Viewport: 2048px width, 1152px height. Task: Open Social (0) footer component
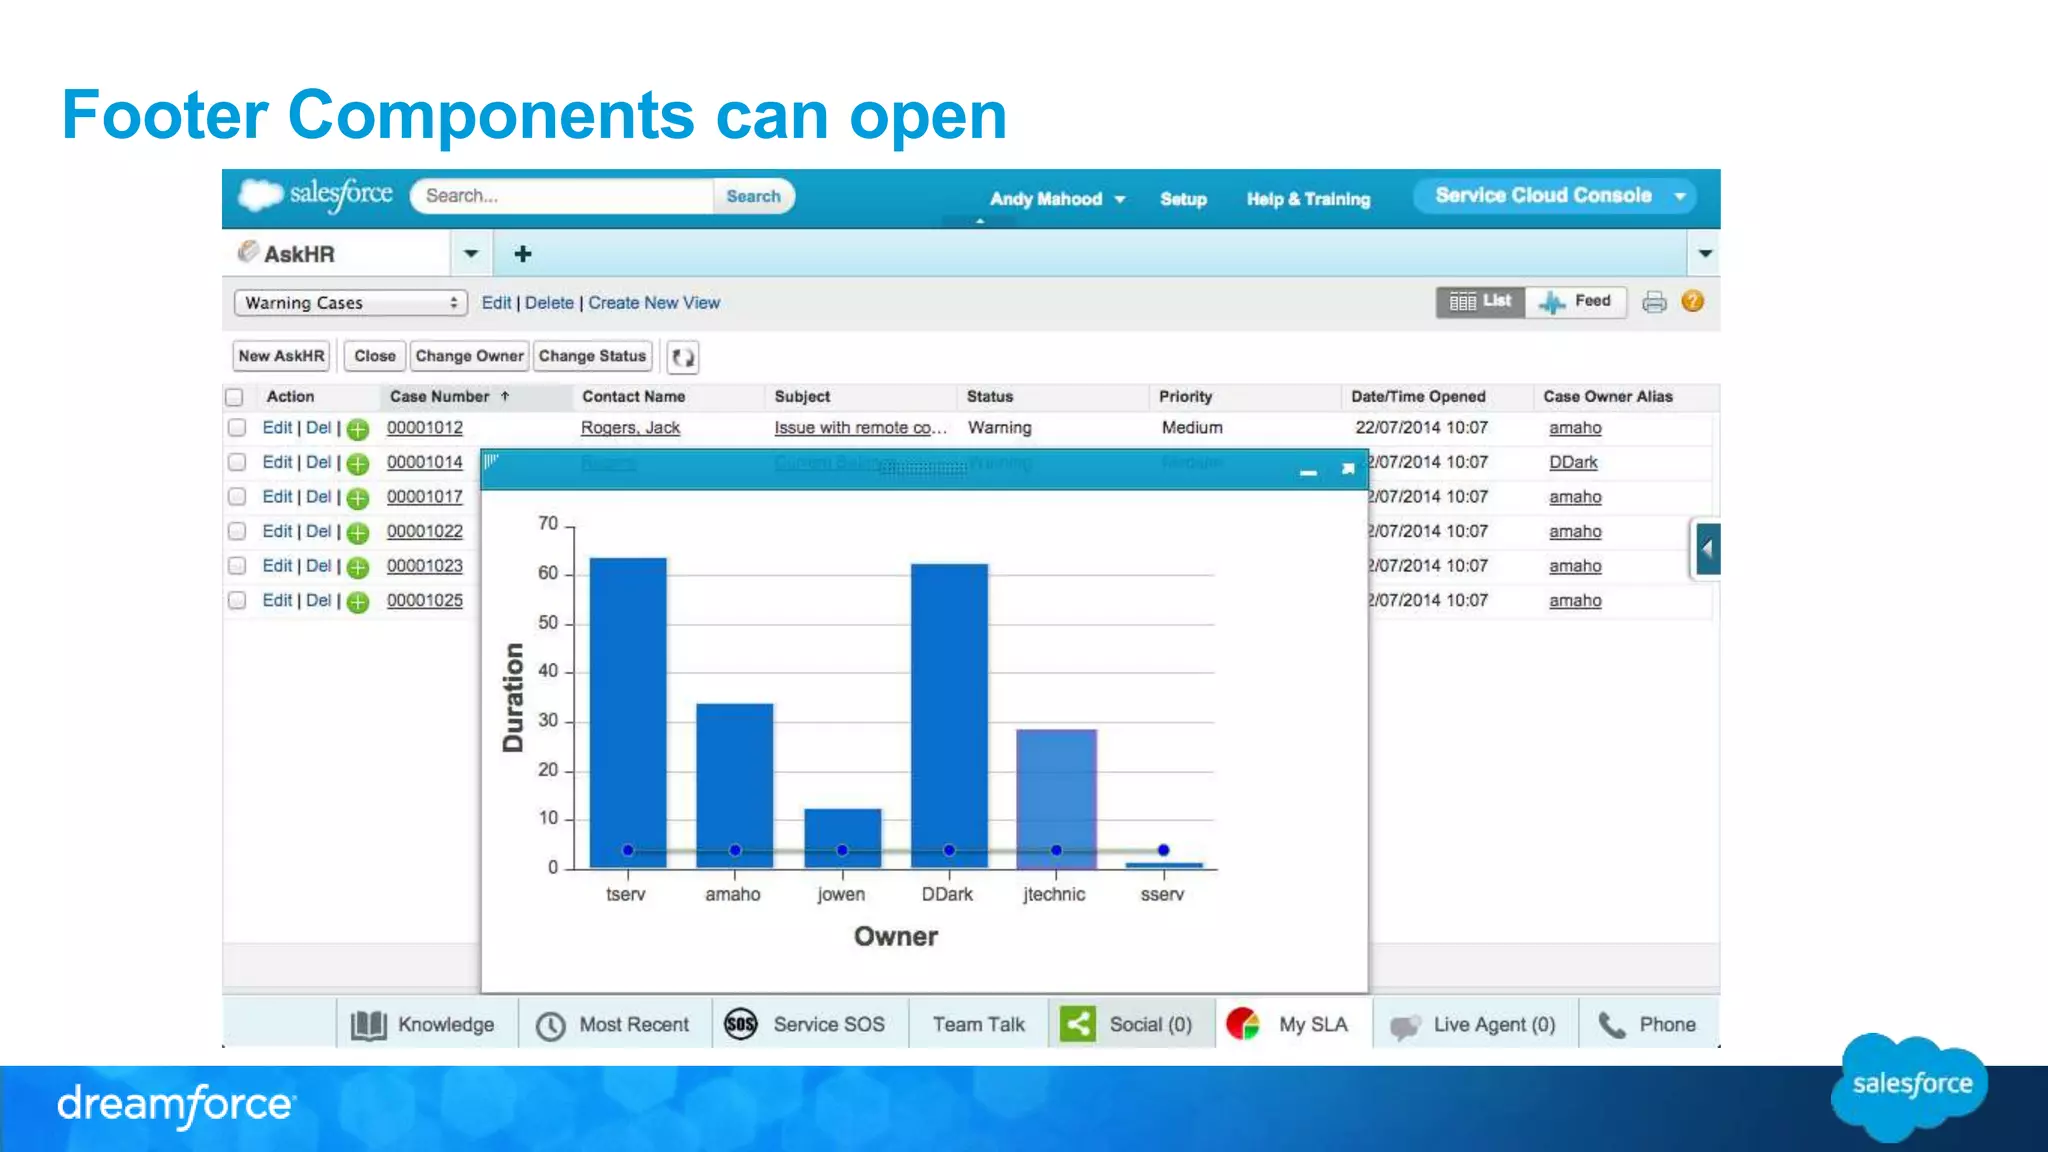1131,1024
